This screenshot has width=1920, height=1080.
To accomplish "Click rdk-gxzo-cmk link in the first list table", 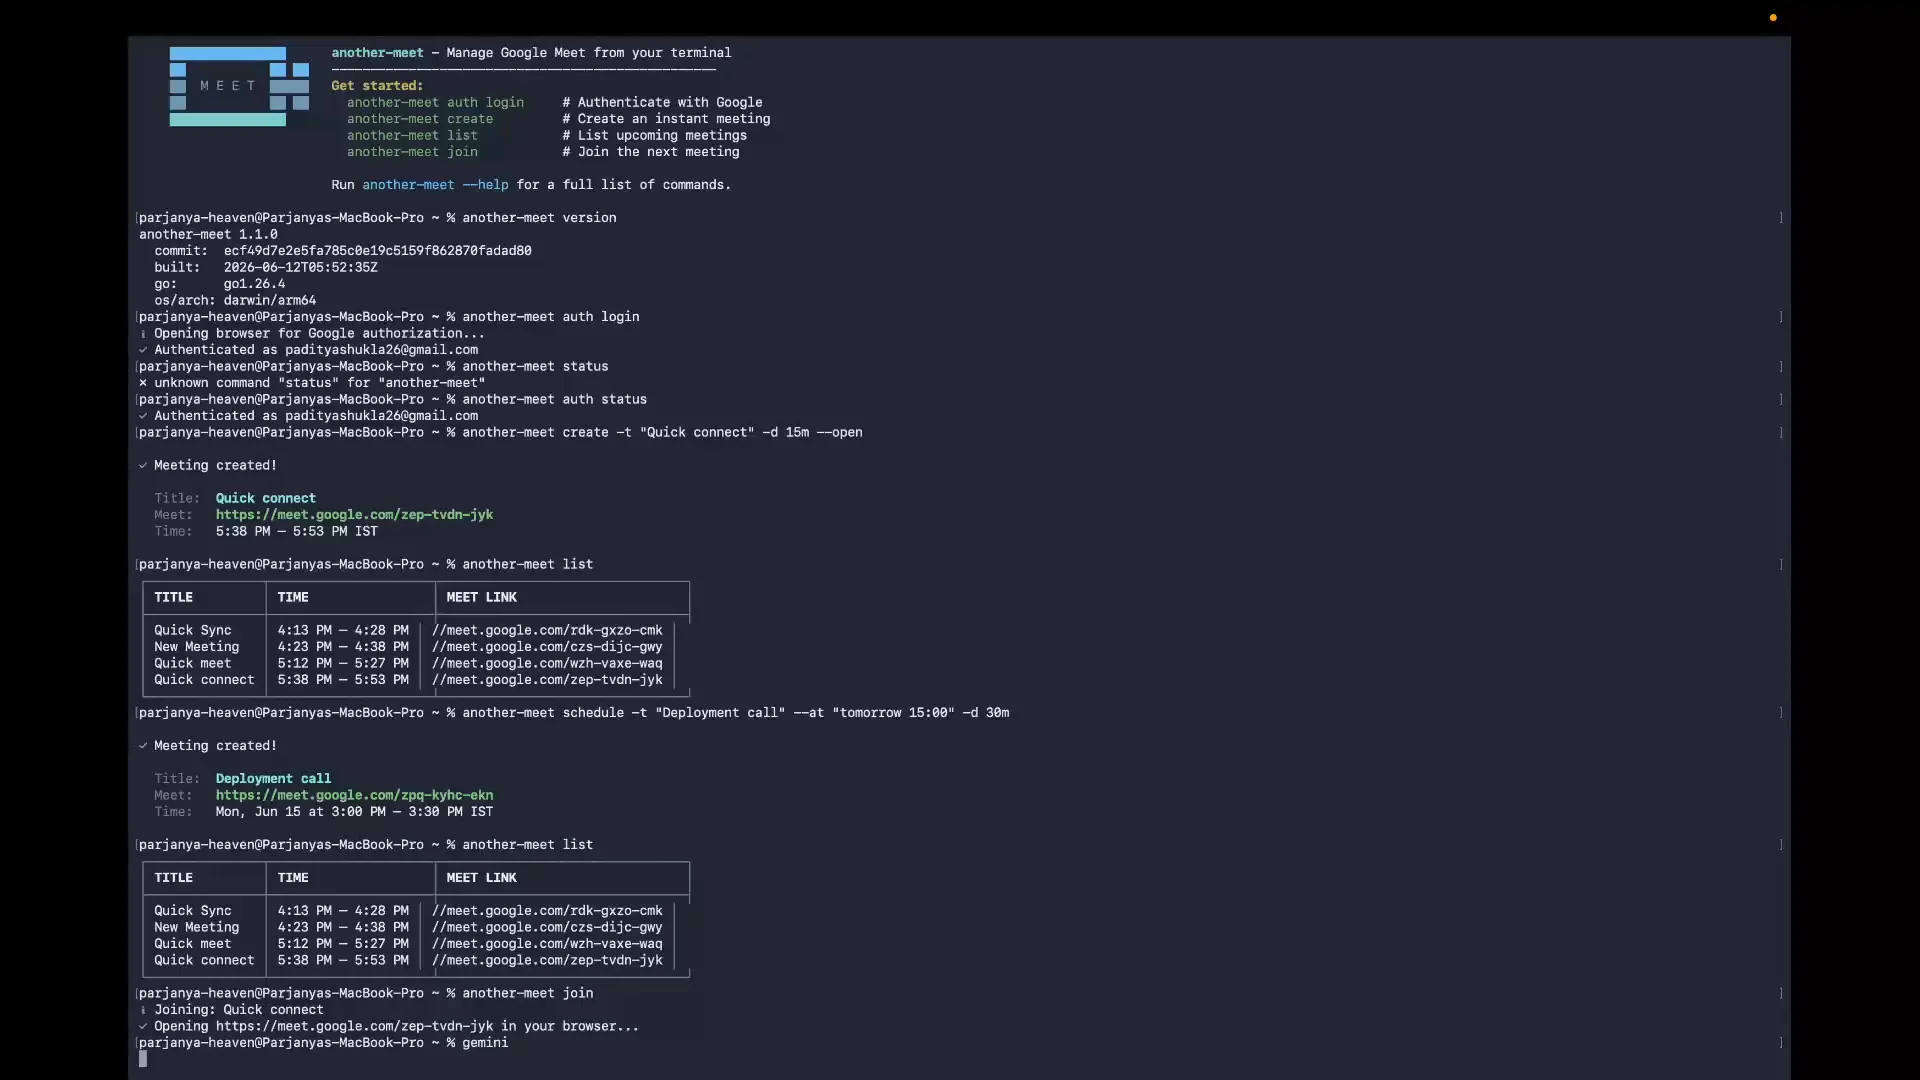I will tap(547, 630).
